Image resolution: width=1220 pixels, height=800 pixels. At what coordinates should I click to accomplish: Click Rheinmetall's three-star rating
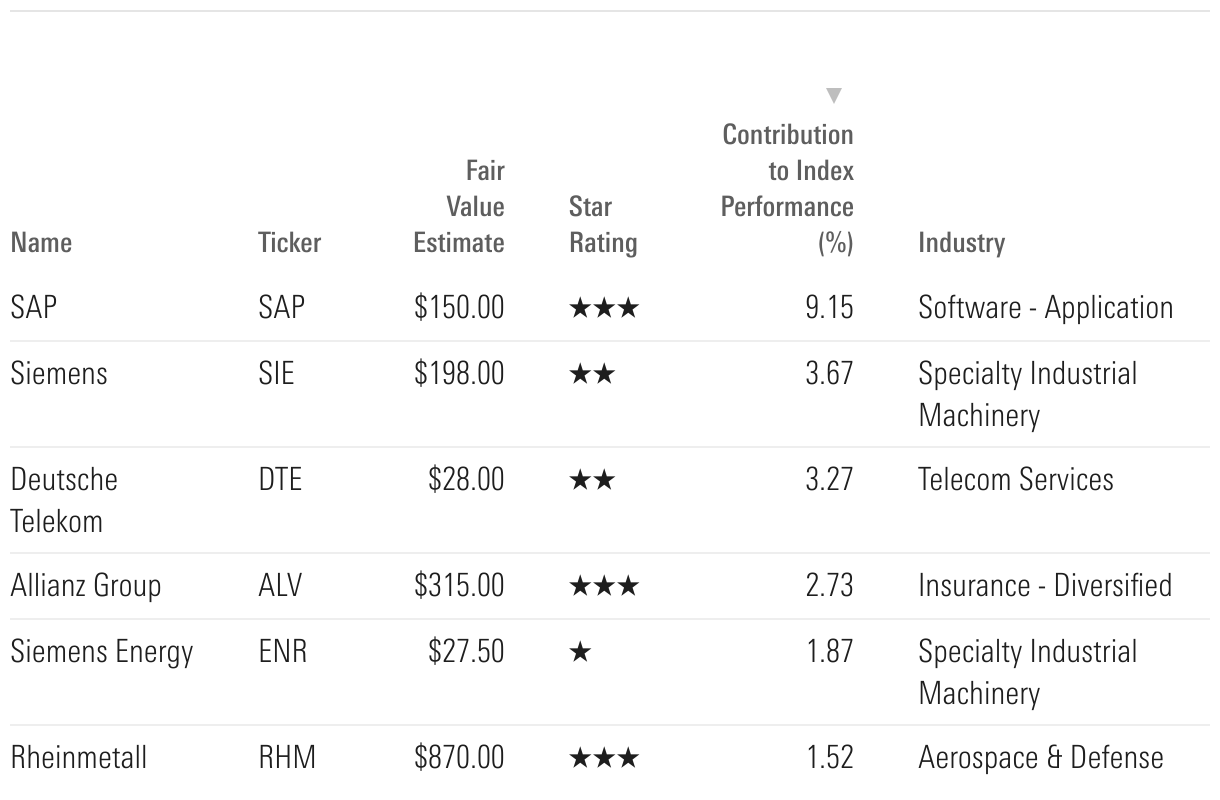coord(603,758)
